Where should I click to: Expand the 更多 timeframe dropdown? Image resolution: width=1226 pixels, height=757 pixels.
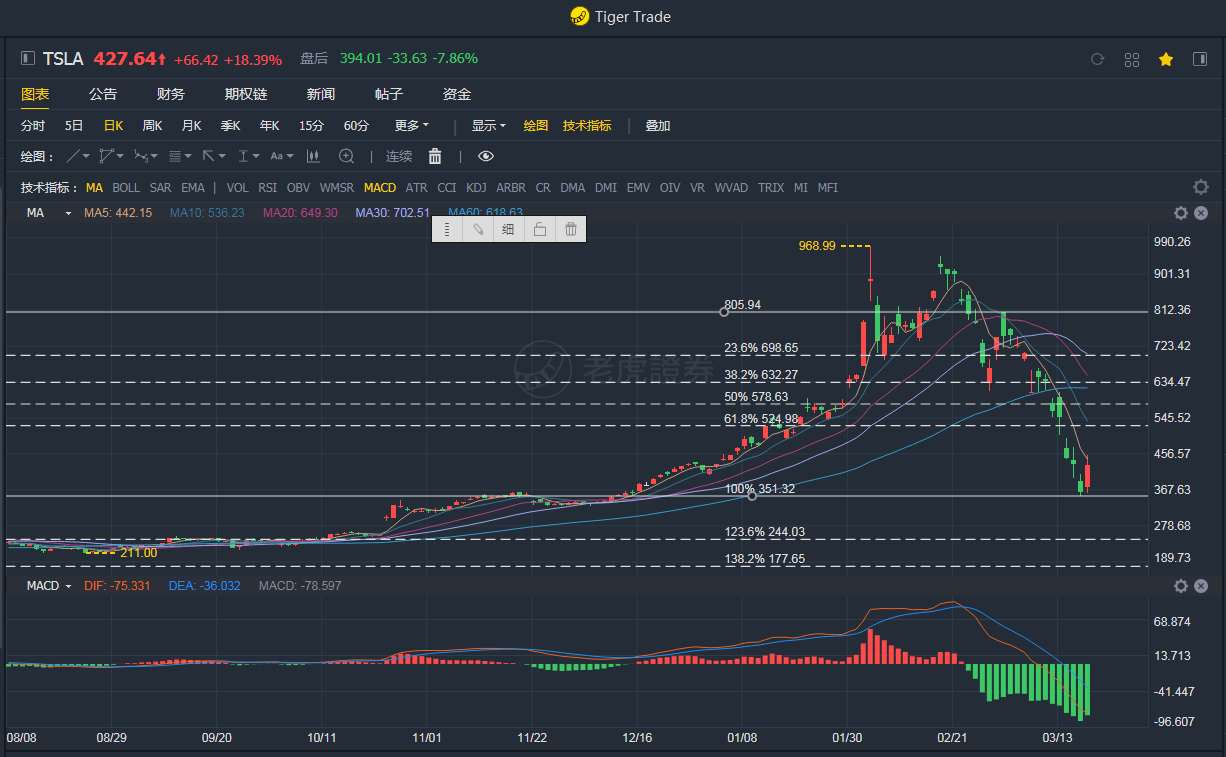[x=412, y=126]
